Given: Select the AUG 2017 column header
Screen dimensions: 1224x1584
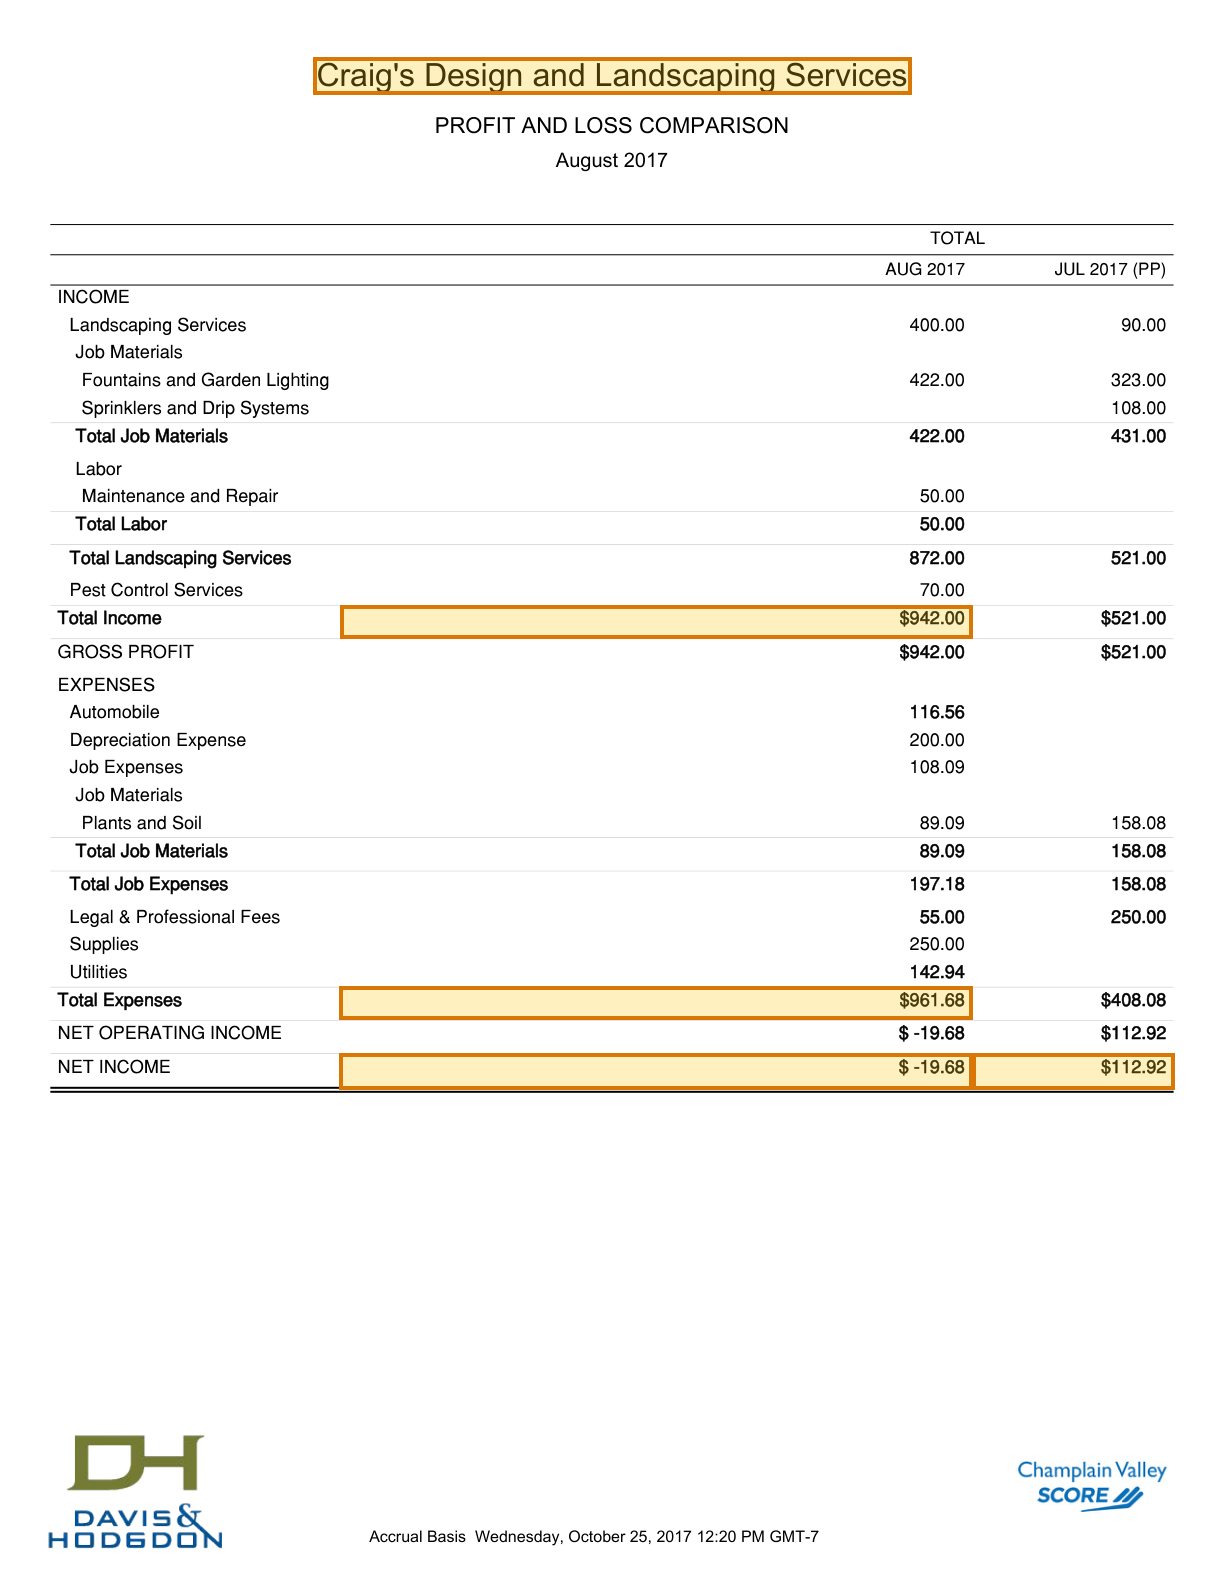Looking at the screenshot, I should 925,269.
